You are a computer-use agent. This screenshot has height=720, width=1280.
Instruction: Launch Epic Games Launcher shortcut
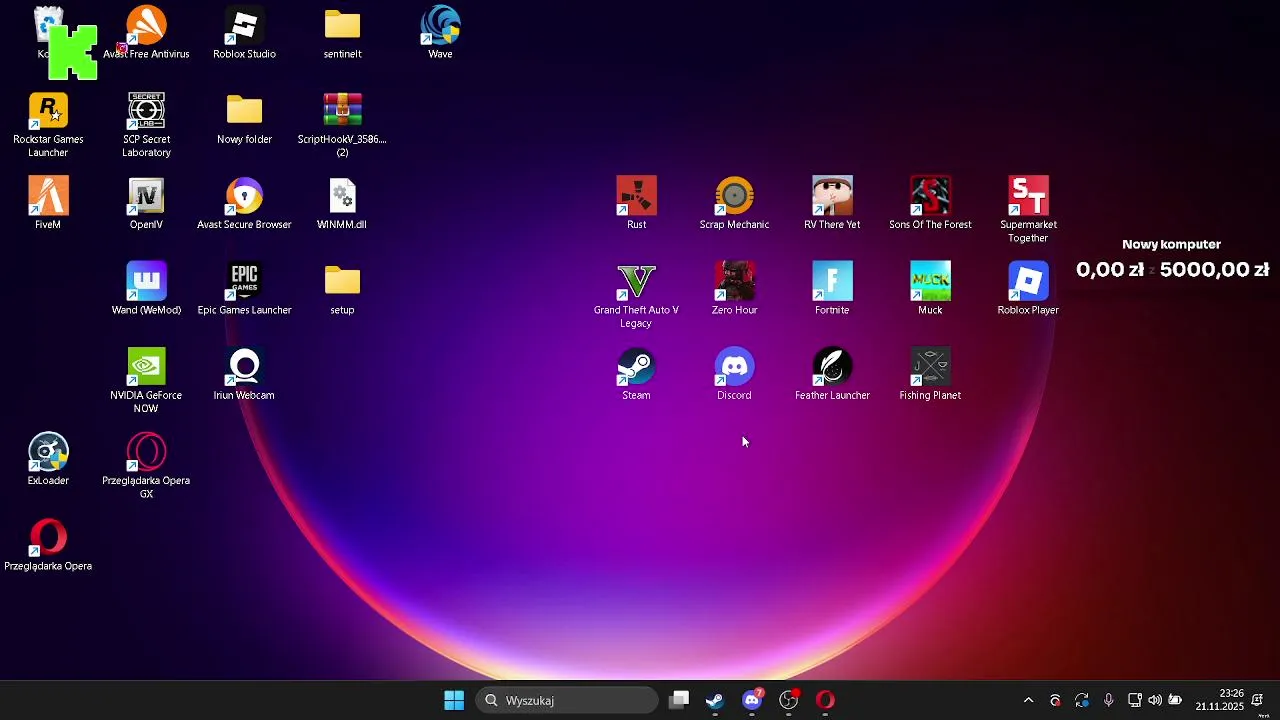coord(244,289)
